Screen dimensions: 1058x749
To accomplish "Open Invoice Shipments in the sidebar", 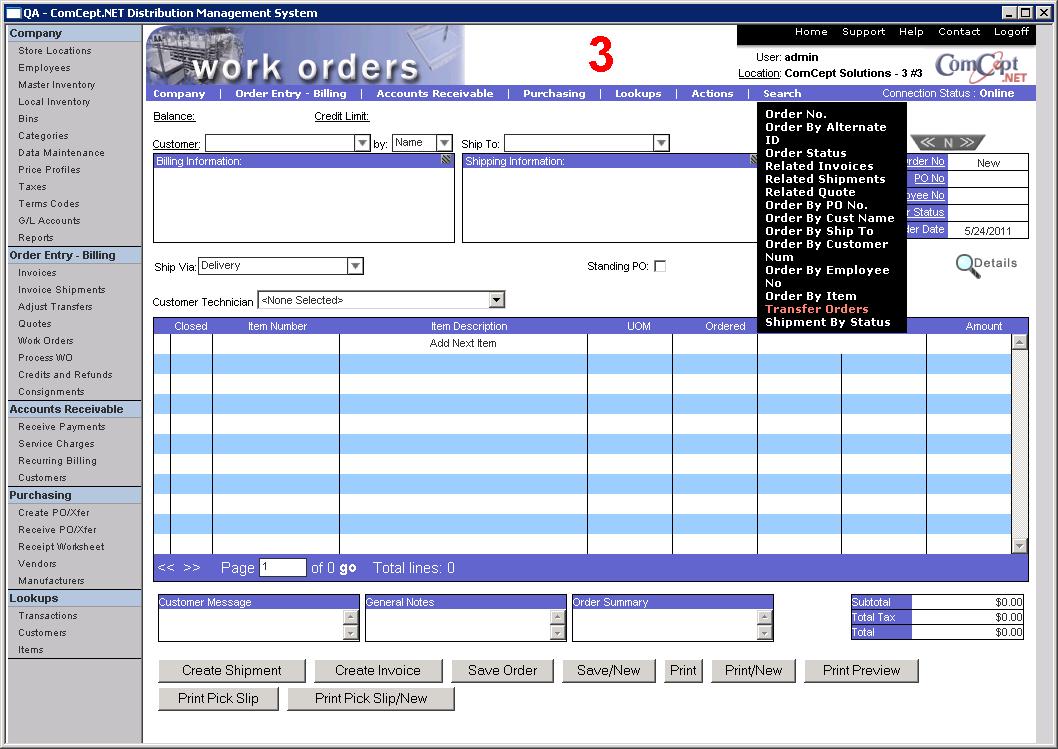I will pos(61,290).
